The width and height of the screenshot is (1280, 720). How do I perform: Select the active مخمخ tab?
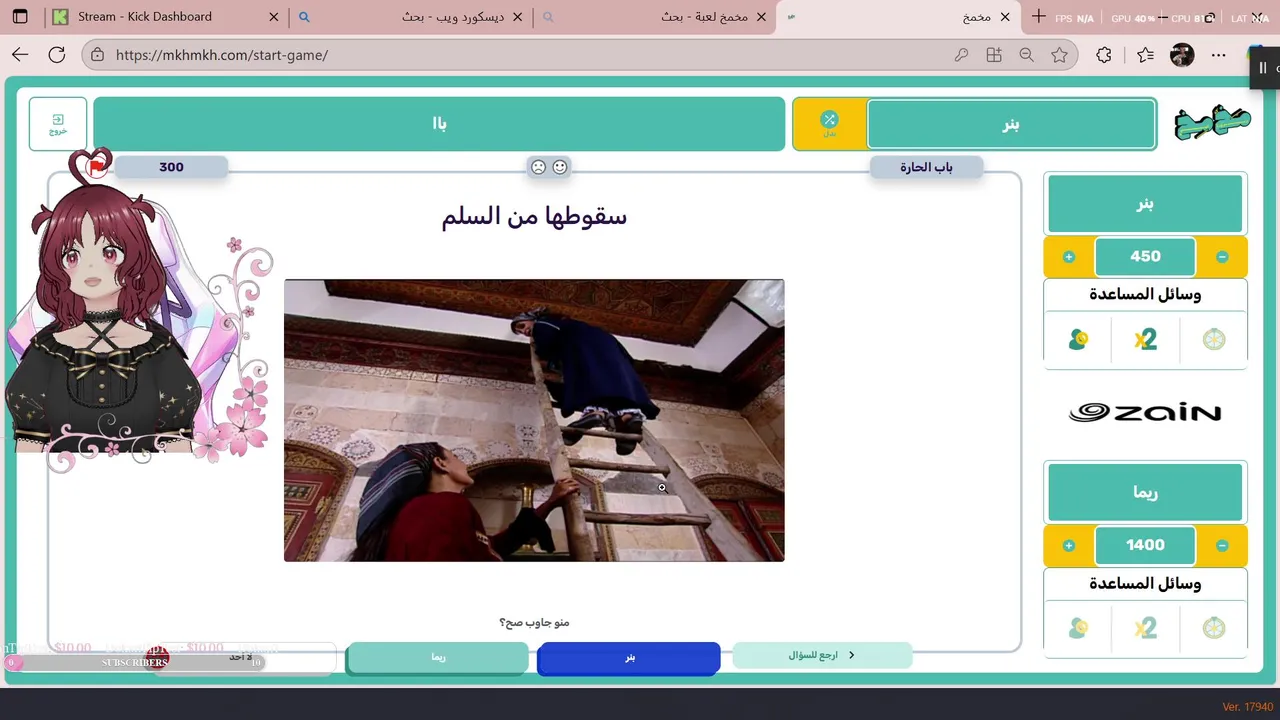click(x=900, y=17)
